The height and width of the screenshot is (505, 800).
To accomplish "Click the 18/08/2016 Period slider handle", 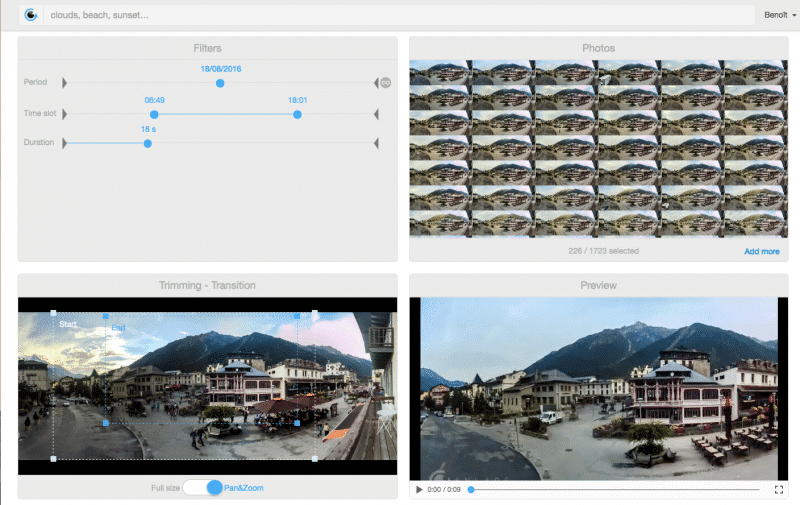I will [220, 83].
